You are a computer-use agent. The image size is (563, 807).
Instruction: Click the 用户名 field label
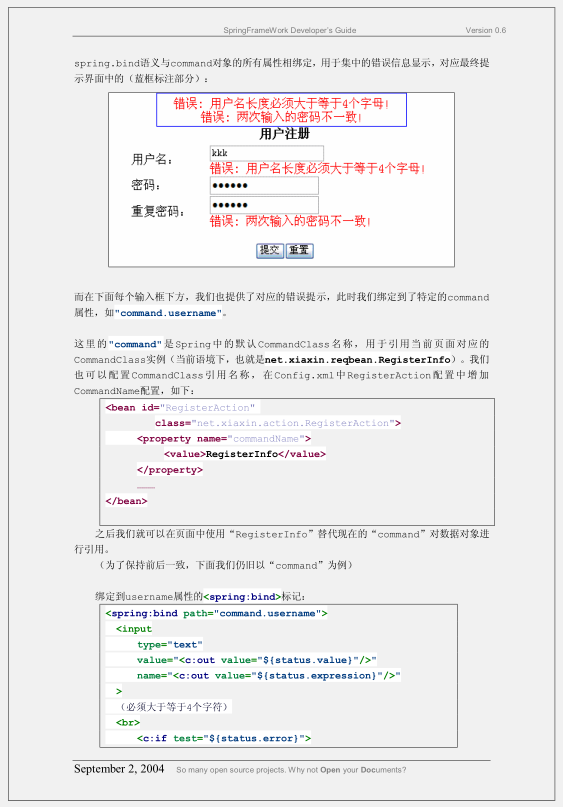tap(152, 160)
